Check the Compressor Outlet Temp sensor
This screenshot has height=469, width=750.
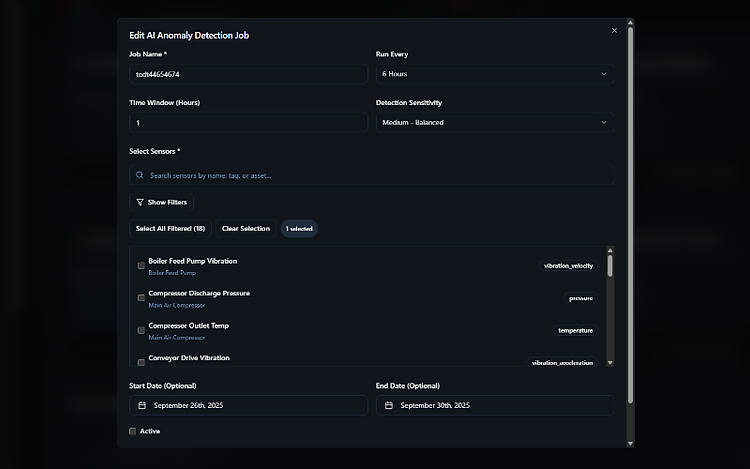[141, 330]
